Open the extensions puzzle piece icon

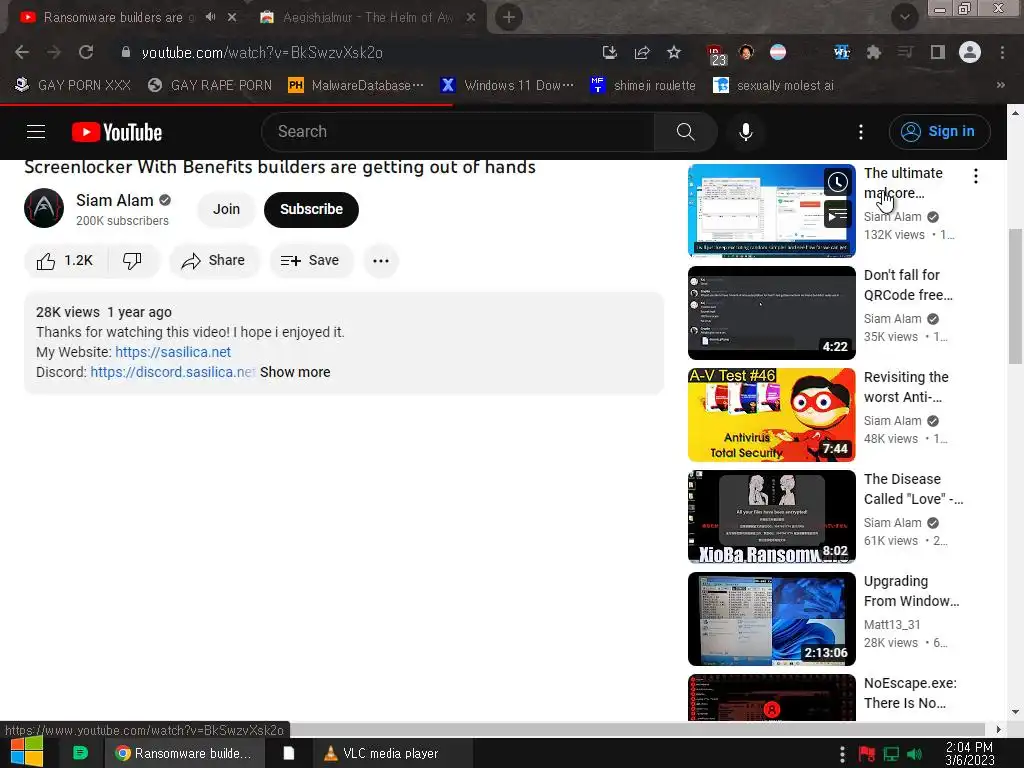(874, 52)
